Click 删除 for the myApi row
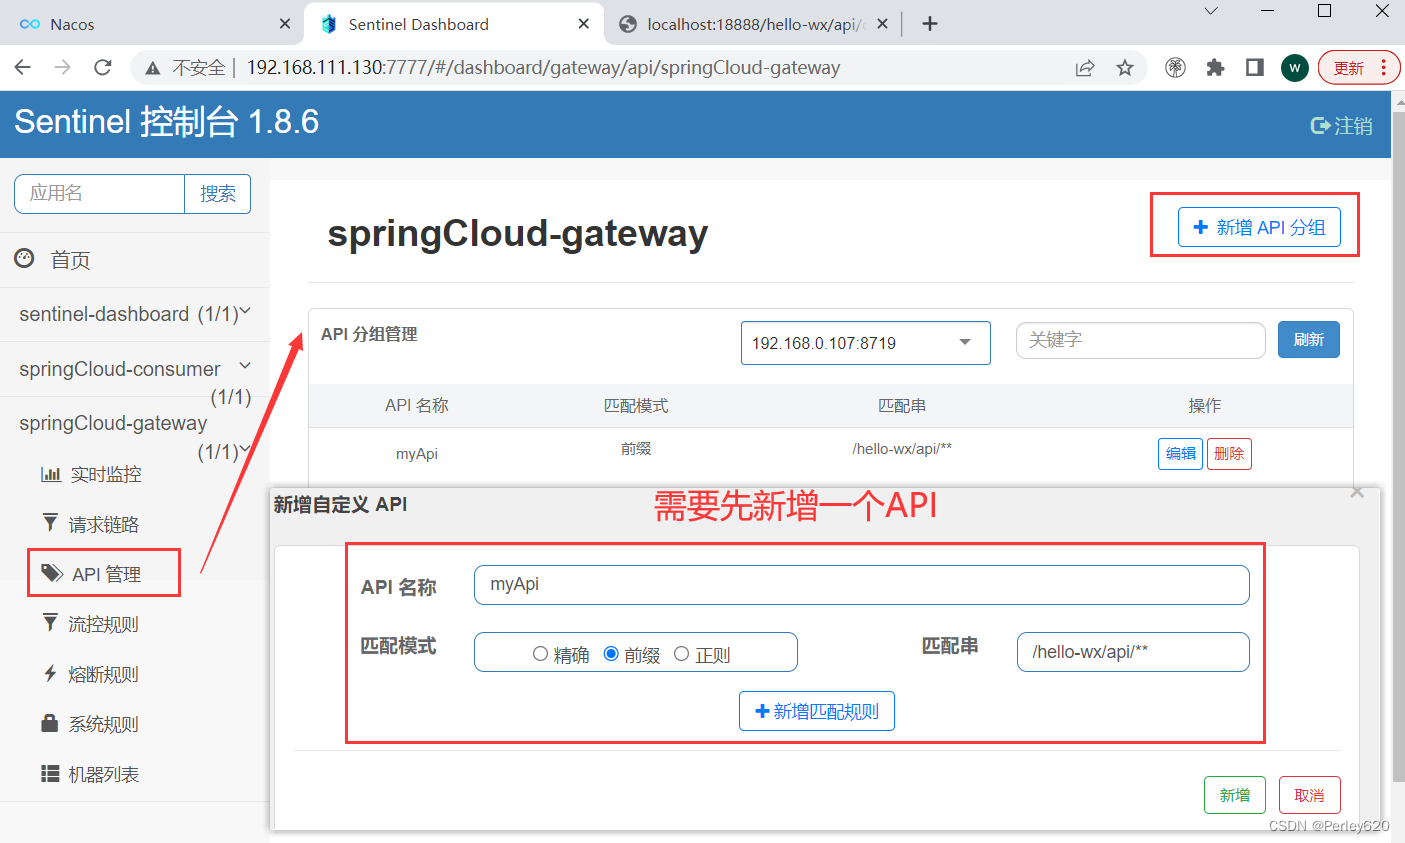The height and width of the screenshot is (843, 1405). point(1229,454)
